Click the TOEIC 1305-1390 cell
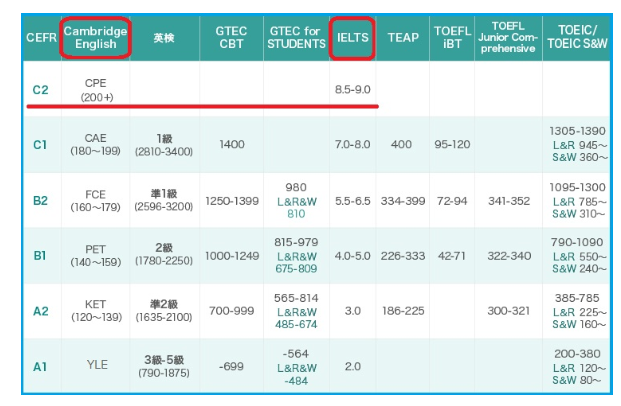The width and height of the screenshot is (621, 406). click(578, 144)
